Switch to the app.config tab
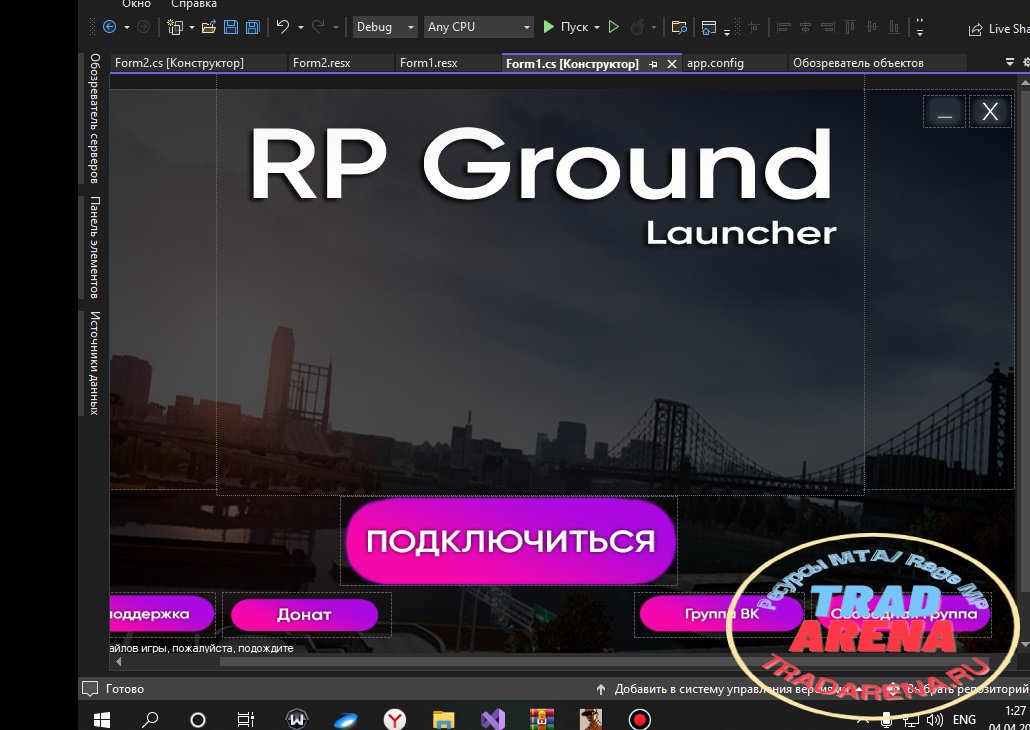This screenshot has height=730, width=1030. [x=715, y=63]
